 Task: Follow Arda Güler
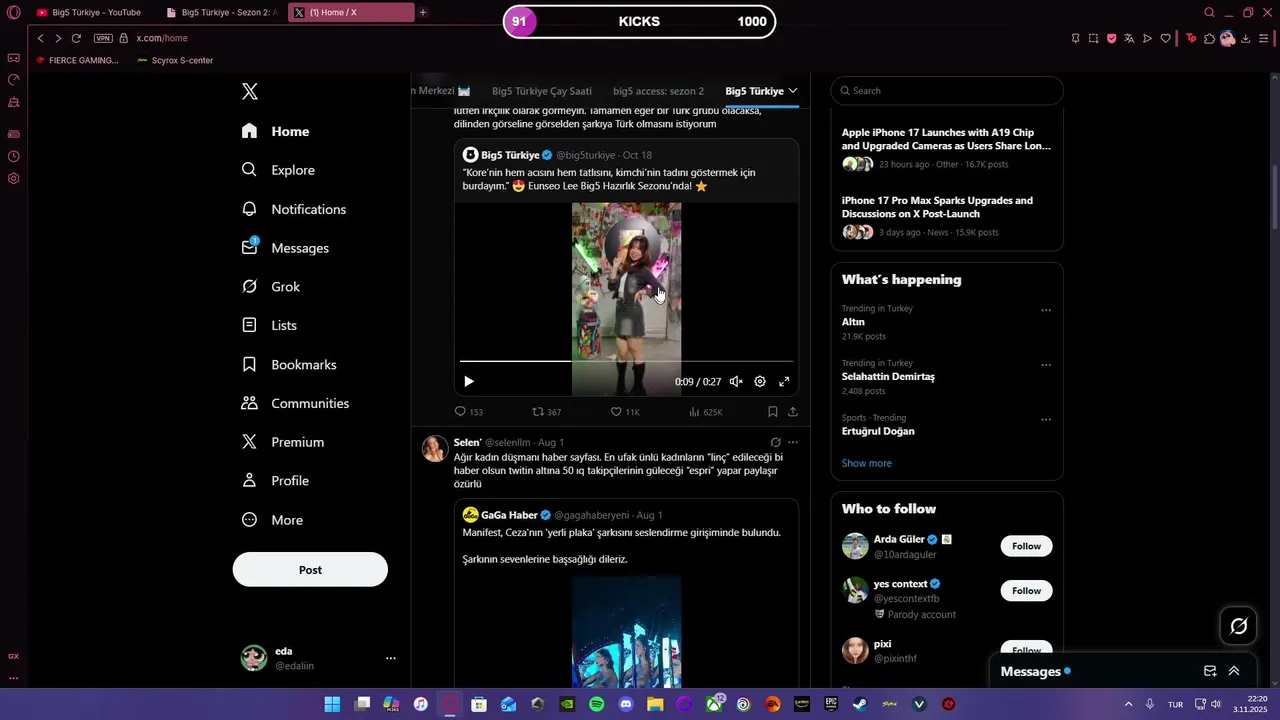[1026, 546]
